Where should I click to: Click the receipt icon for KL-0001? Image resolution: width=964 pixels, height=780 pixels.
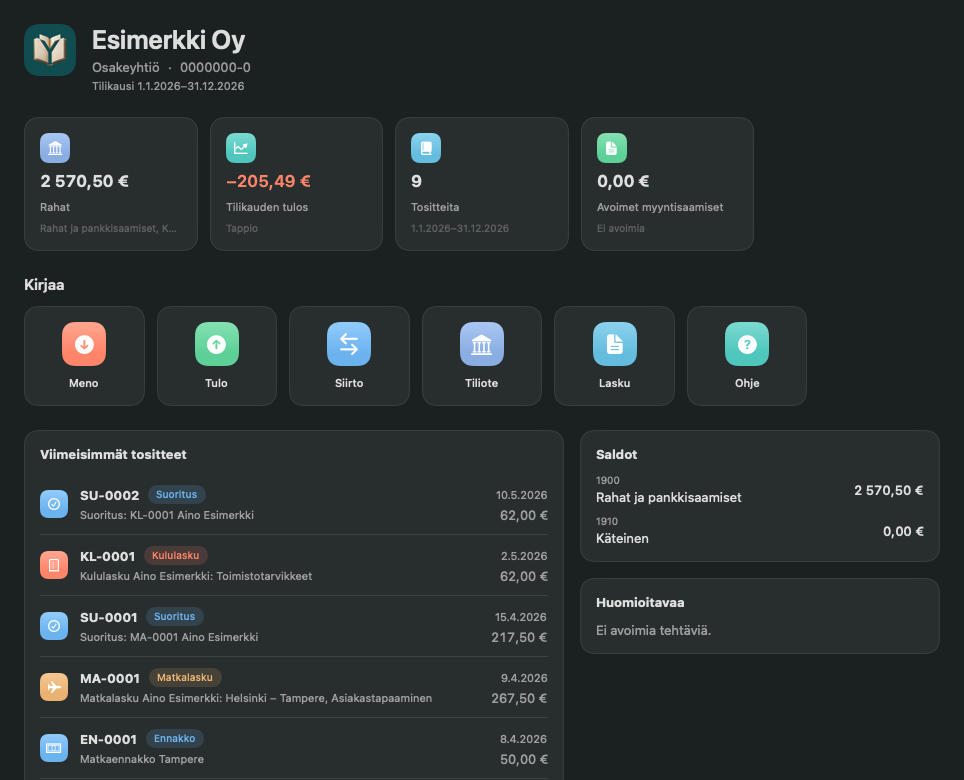pos(54,565)
